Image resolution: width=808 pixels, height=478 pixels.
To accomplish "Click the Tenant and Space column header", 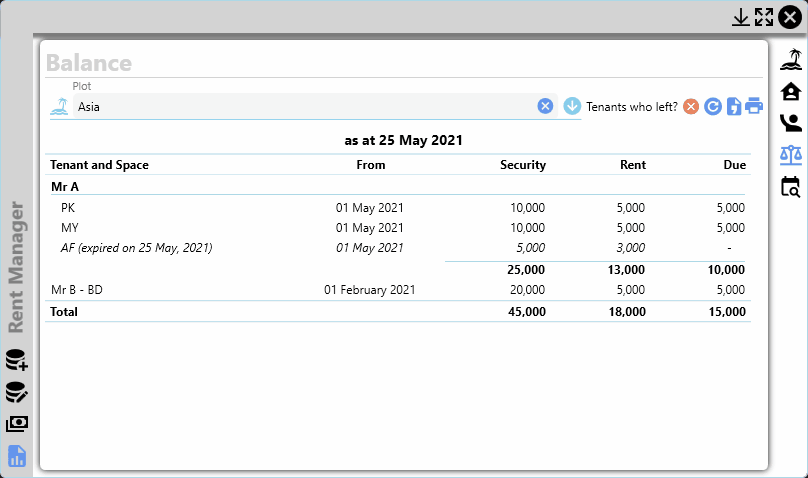I will 99,165.
